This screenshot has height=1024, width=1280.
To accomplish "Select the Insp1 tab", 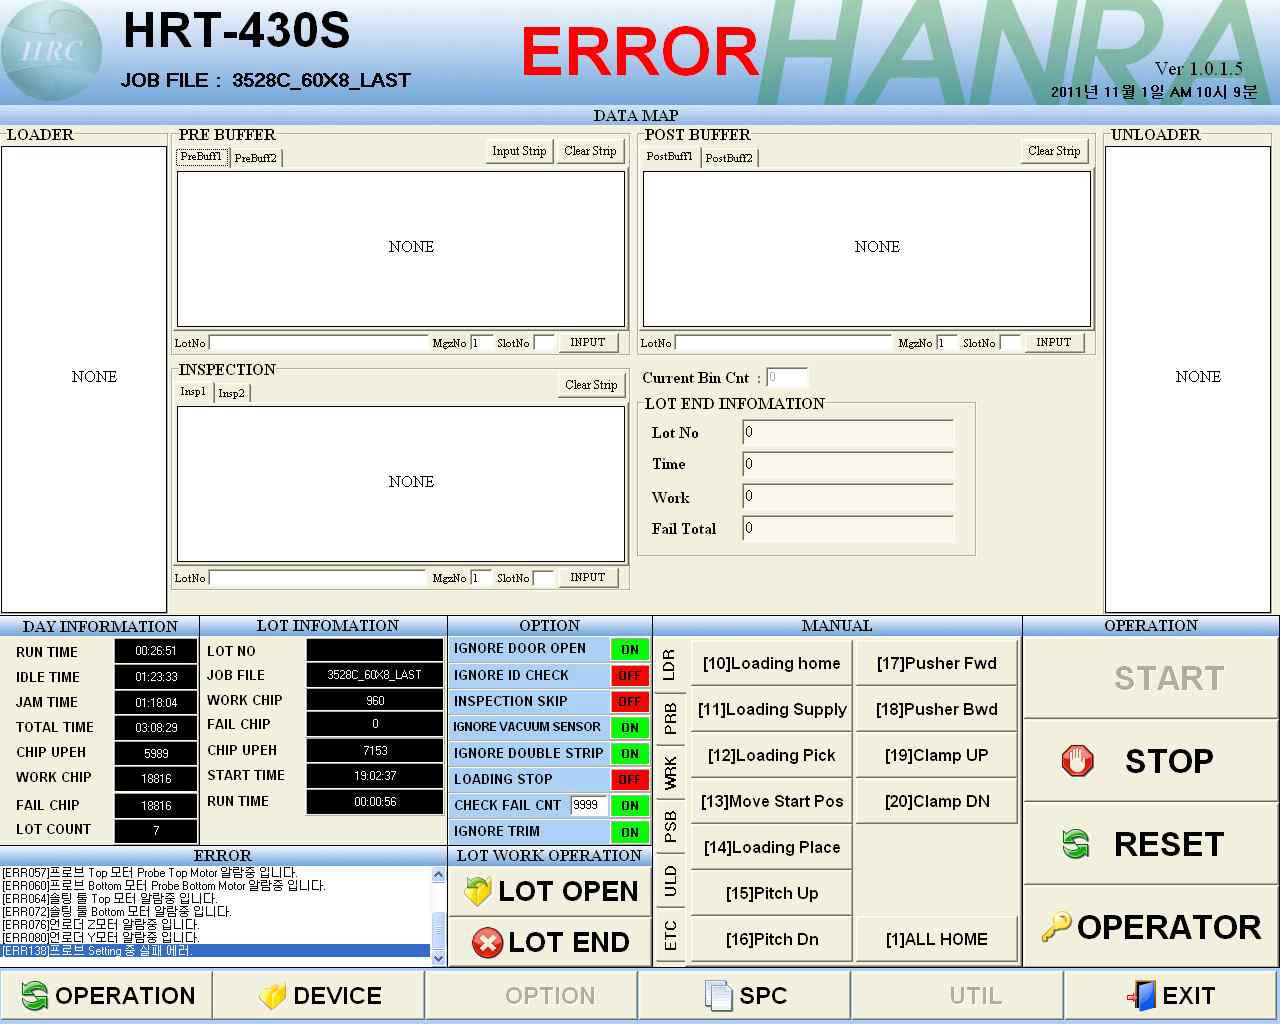I will pyautogui.click(x=193, y=392).
